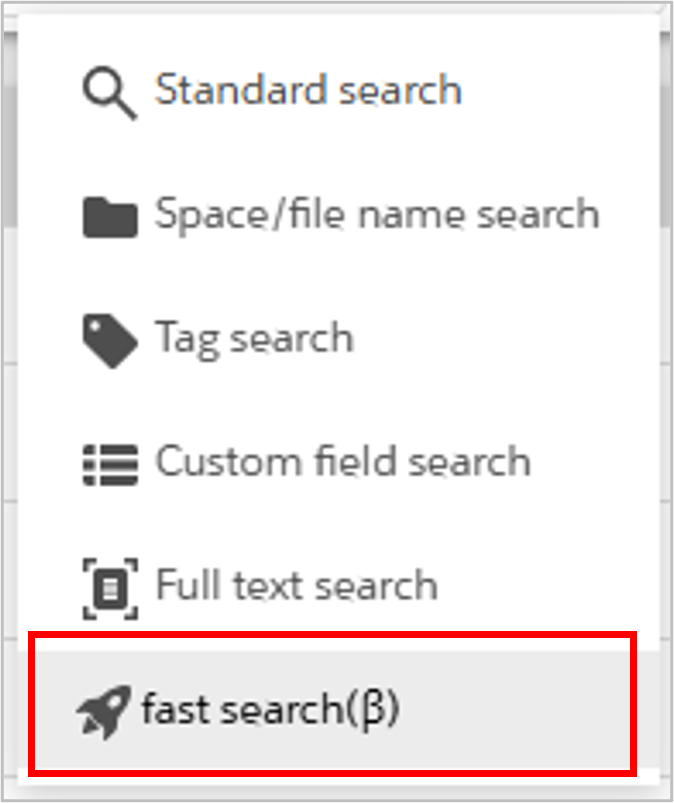The width and height of the screenshot is (674, 803).
Task: Click the folder icon for Space/file name search
Action: click(x=109, y=217)
